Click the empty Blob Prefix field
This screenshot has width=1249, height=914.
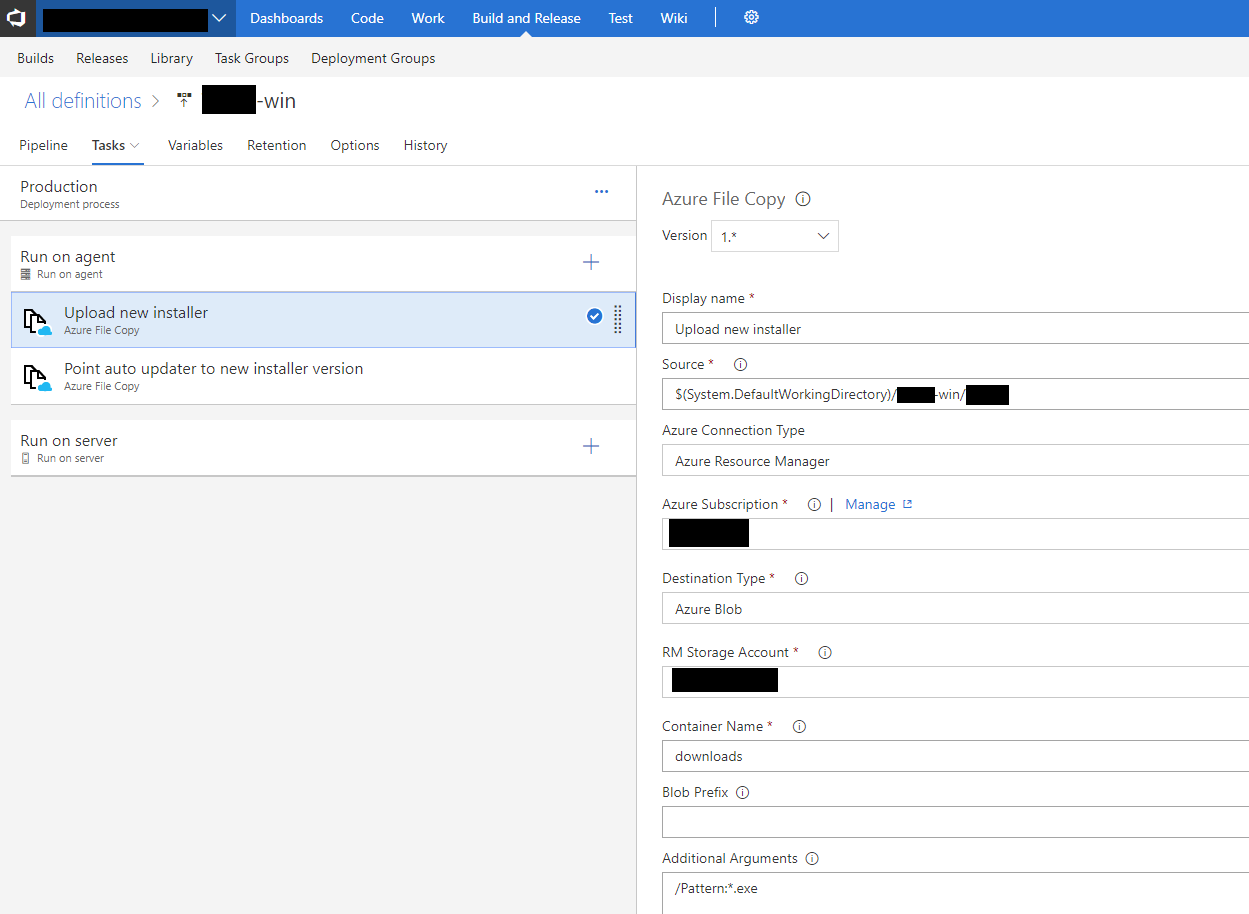(x=955, y=822)
